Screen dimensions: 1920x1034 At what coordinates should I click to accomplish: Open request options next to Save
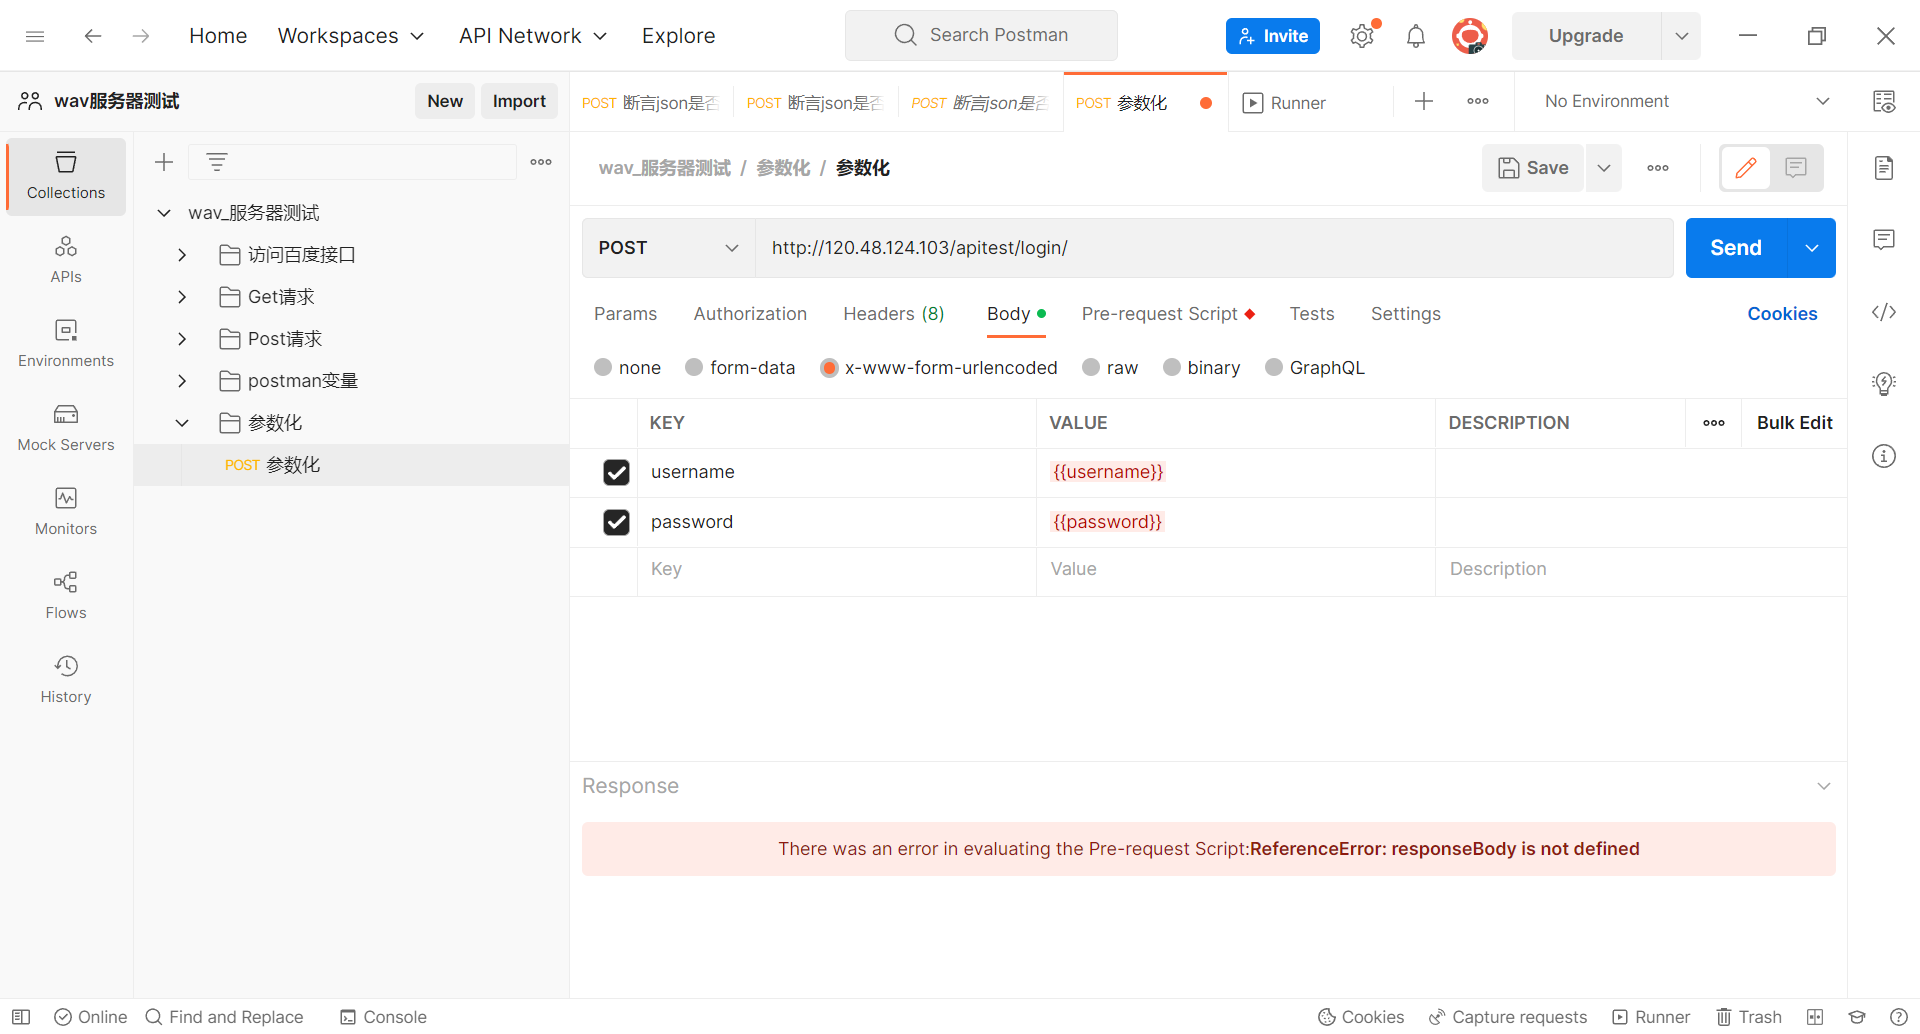click(x=1658, y=168)
